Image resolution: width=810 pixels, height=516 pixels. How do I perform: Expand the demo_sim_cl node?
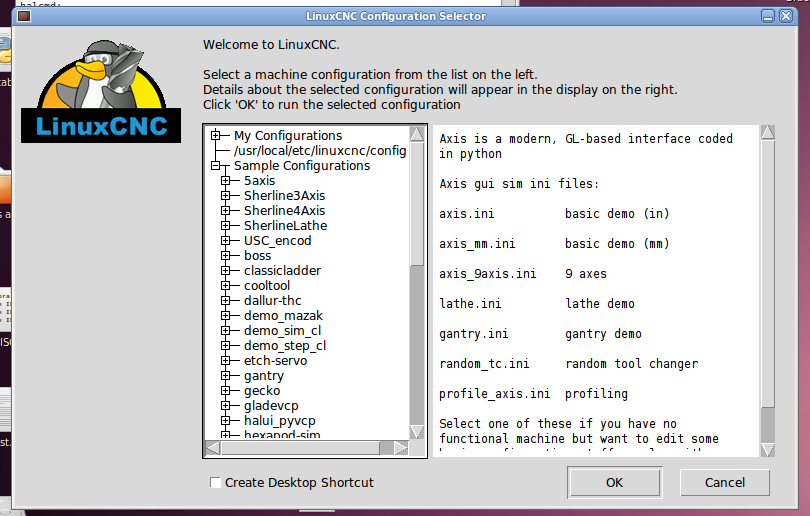225,331
